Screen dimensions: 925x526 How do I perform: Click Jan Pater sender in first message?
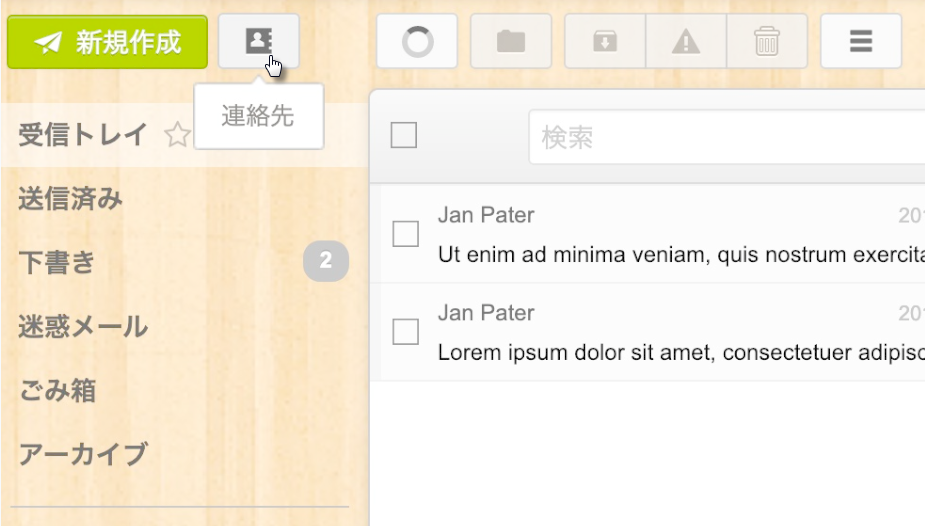pyautogui.click(x=486, y=215)
